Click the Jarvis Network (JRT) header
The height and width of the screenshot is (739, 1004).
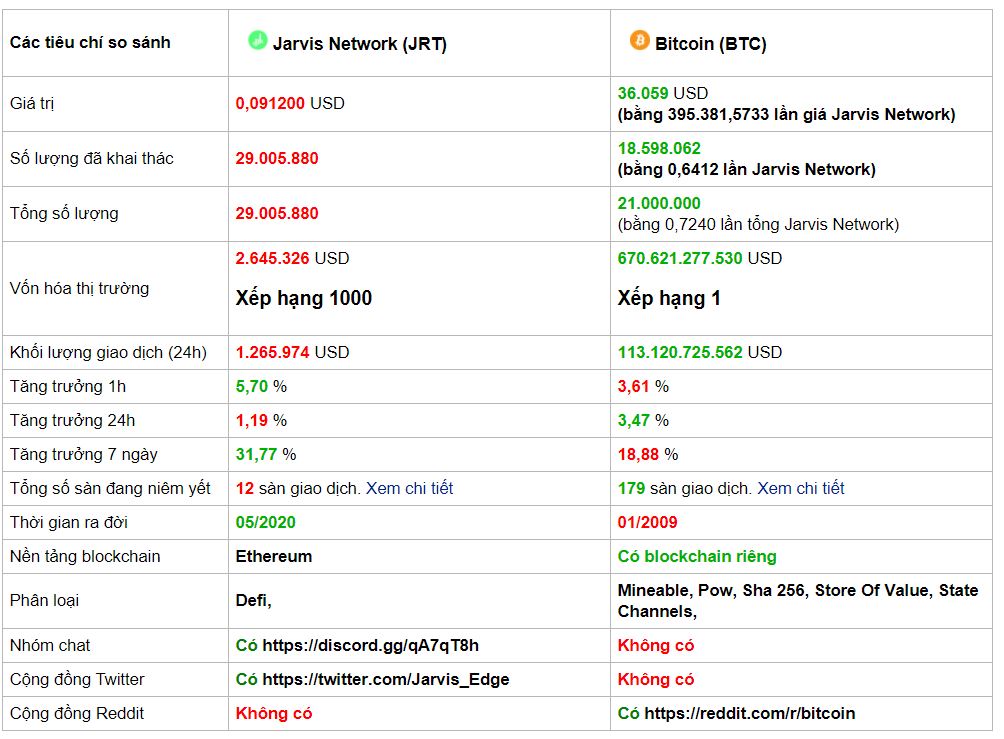pyautogui.click(x=360, y=44)
